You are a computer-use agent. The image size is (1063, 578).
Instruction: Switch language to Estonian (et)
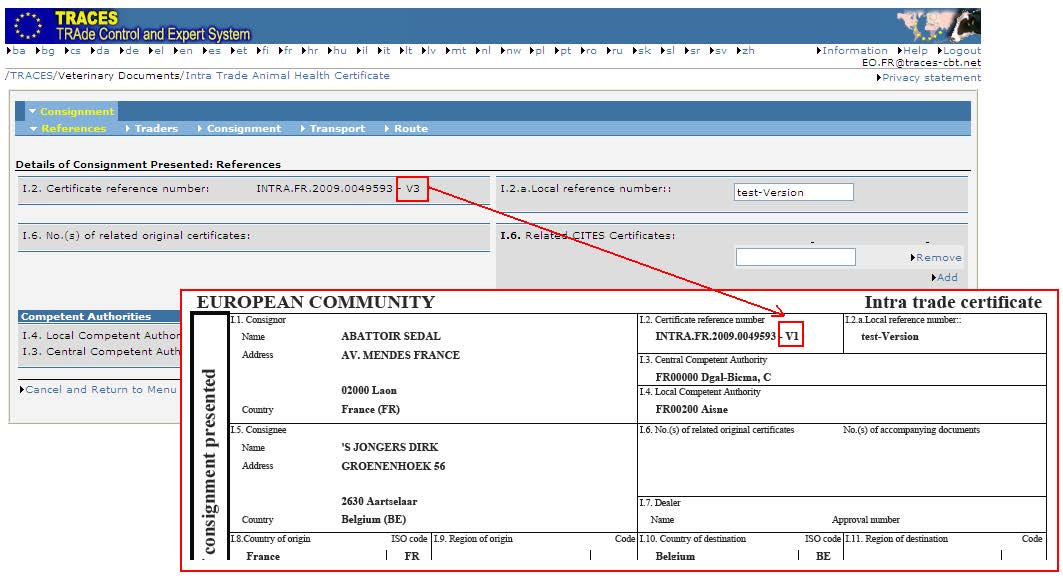coord(239,51)
